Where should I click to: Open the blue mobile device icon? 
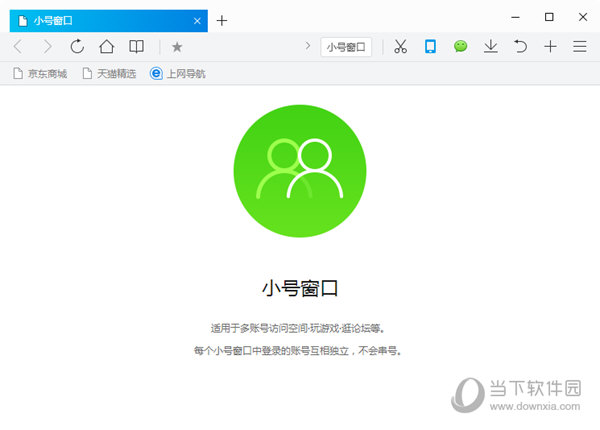tap(430, 47)
